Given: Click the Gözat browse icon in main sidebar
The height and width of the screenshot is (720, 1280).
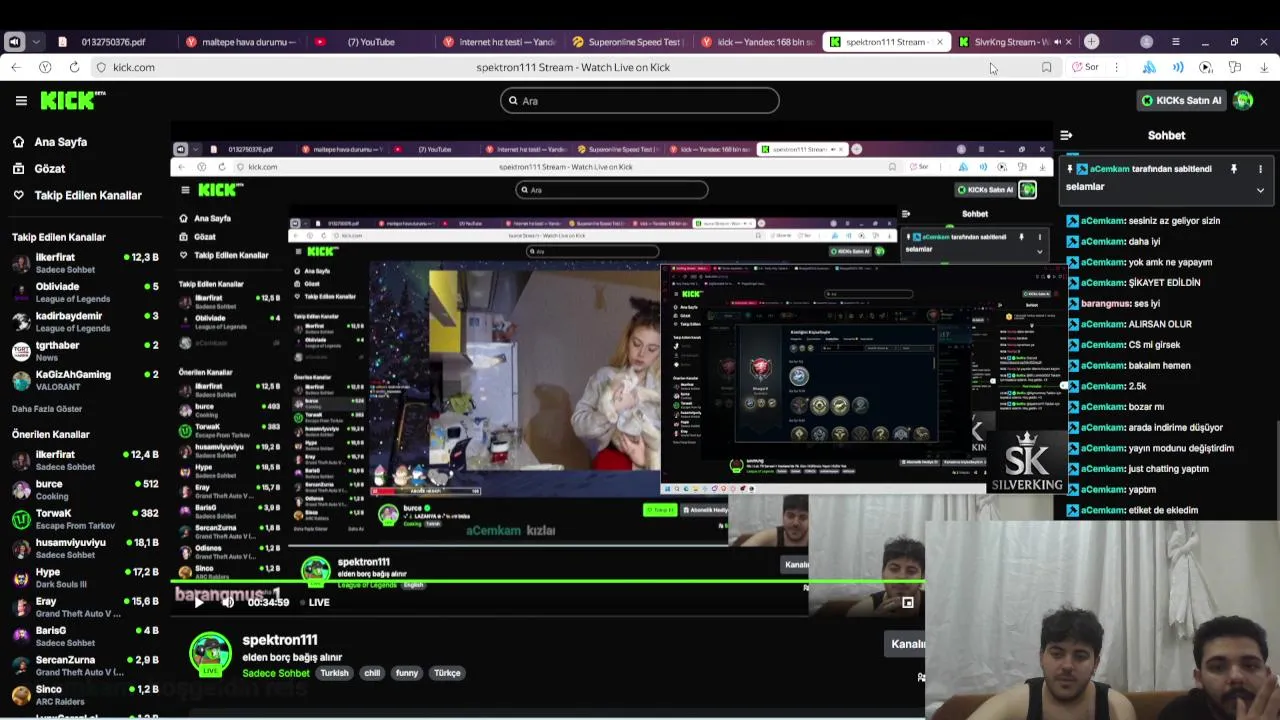Looking at the screenshot, I should click(x=18, y=169).
